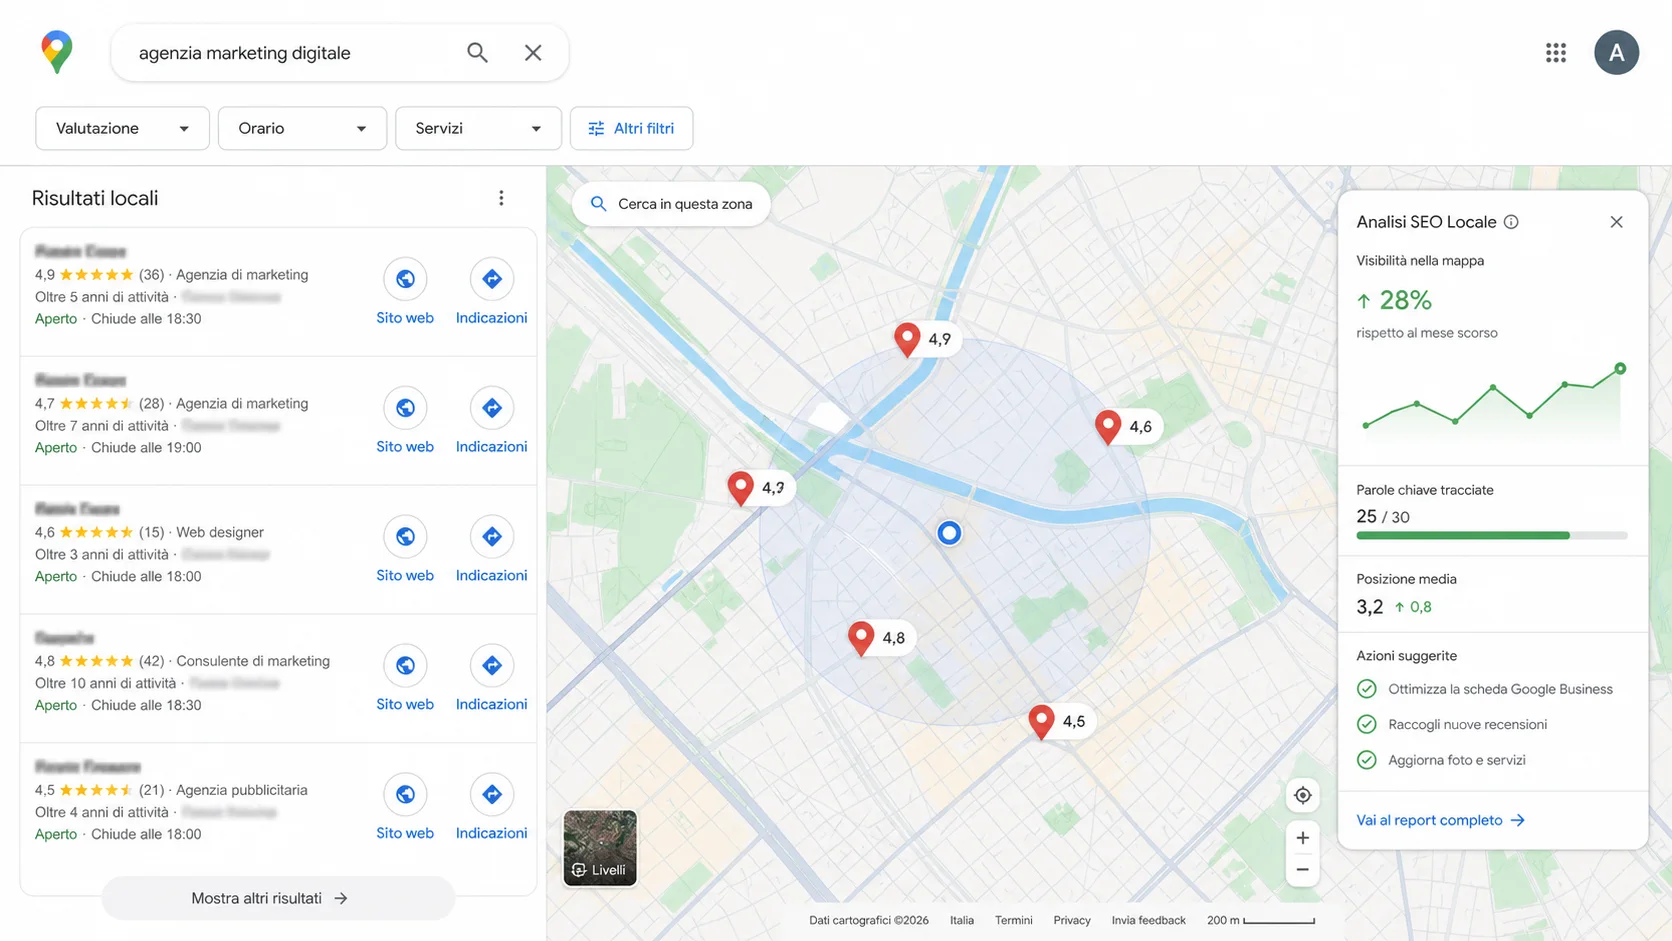Viewport: 1672px width, 941px height.
Task: Click the search magnifier icon
Action: point(477,52)
